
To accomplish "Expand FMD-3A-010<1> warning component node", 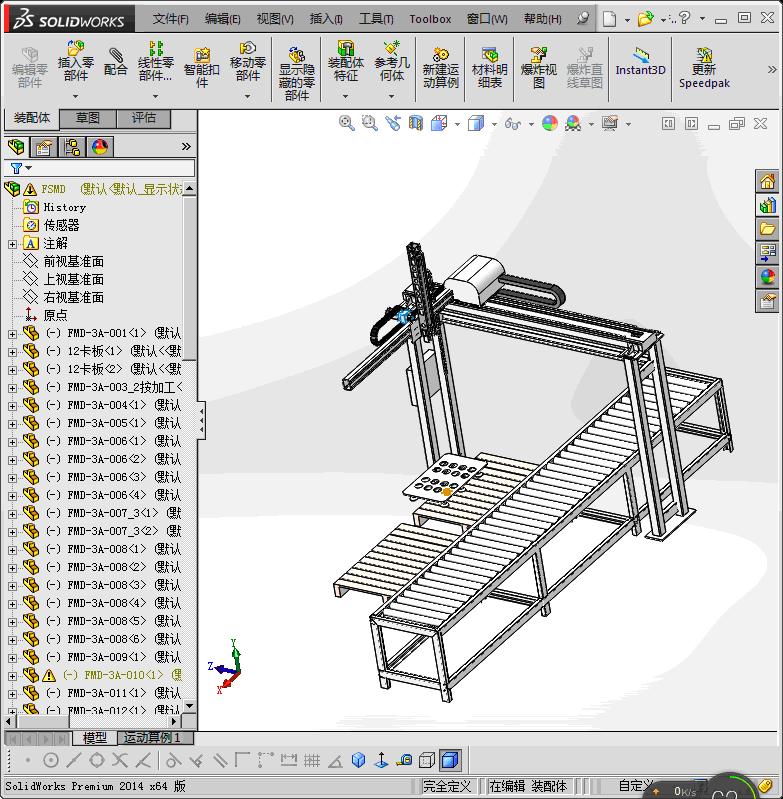I will click(x=12, y=676).
